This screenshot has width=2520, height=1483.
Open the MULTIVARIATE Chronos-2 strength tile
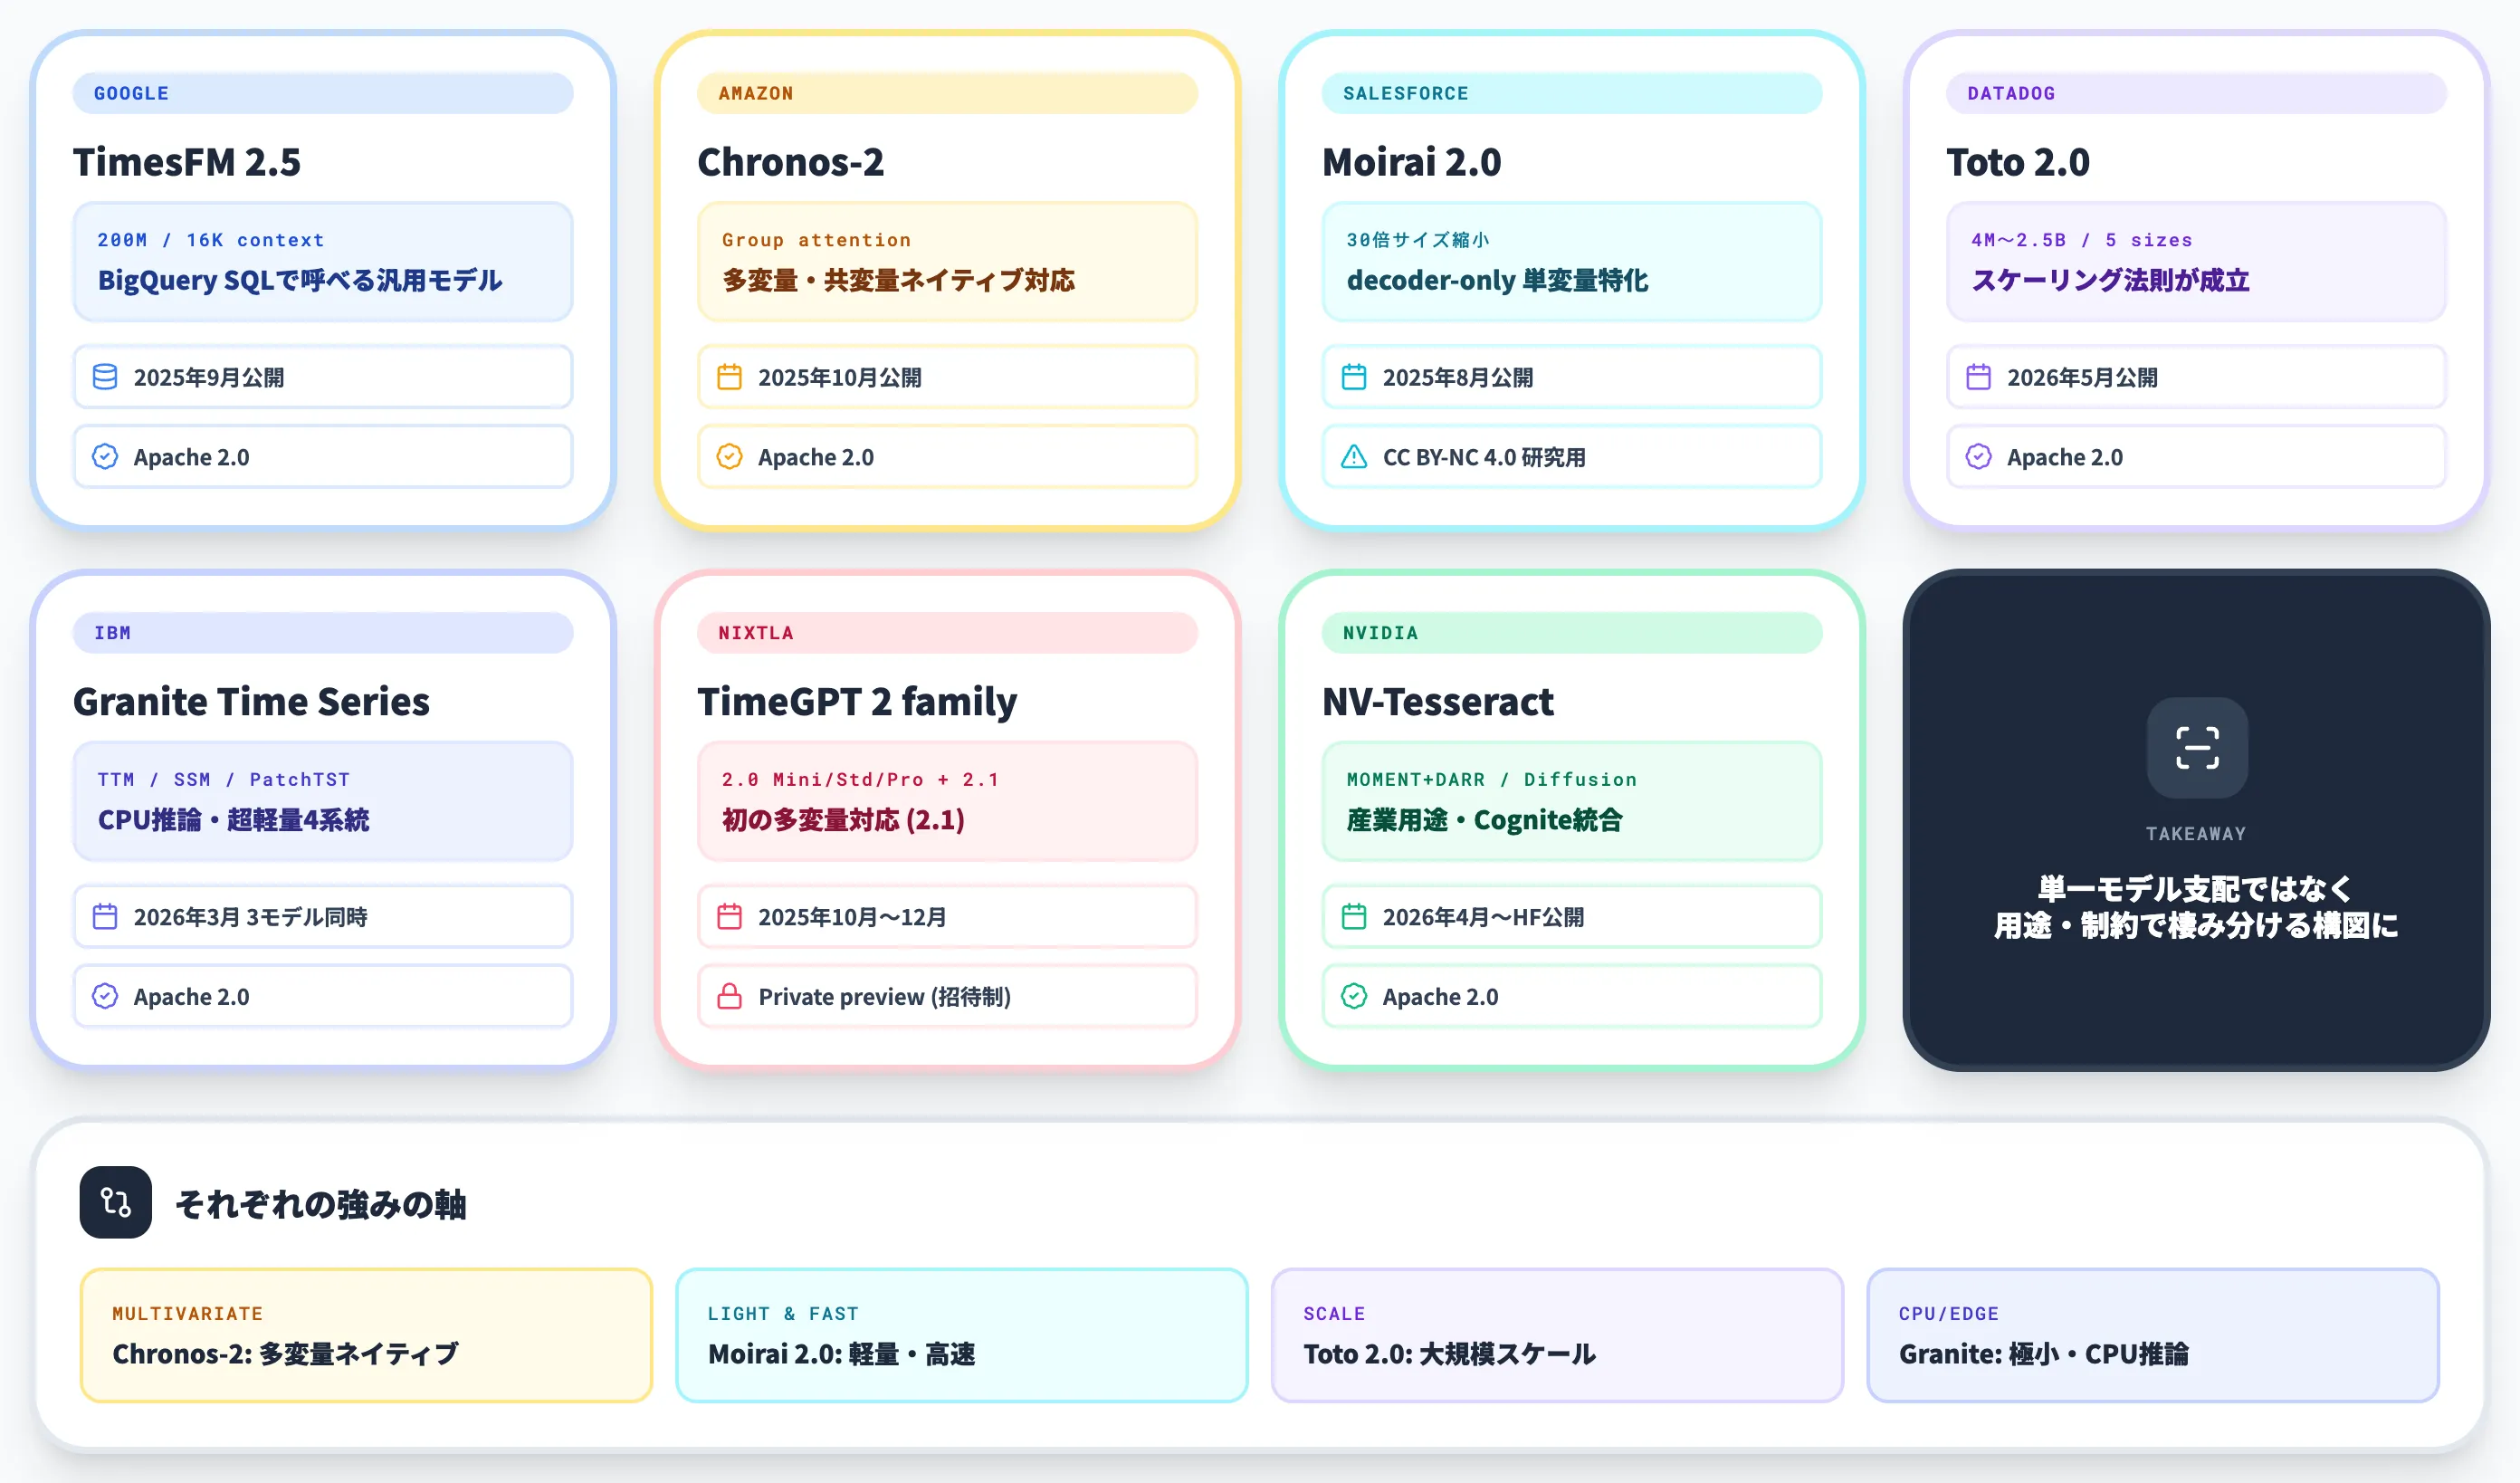tap(366, 1336)
